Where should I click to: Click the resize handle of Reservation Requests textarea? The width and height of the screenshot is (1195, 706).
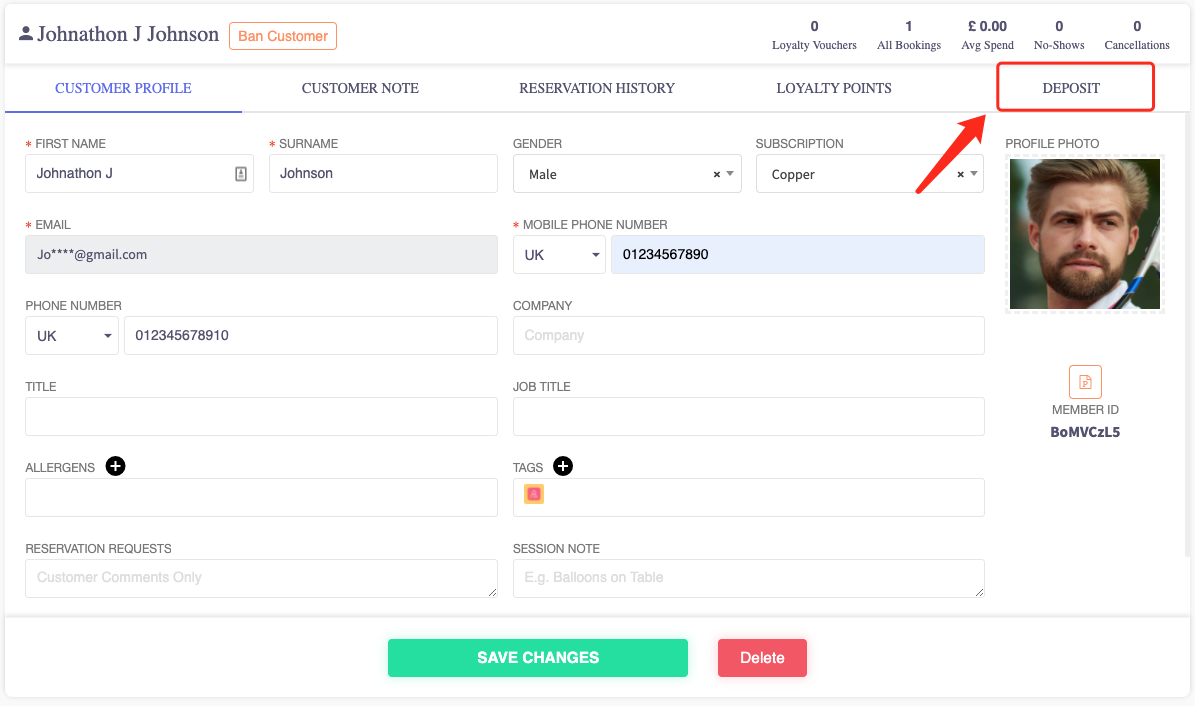coord(492,592)
